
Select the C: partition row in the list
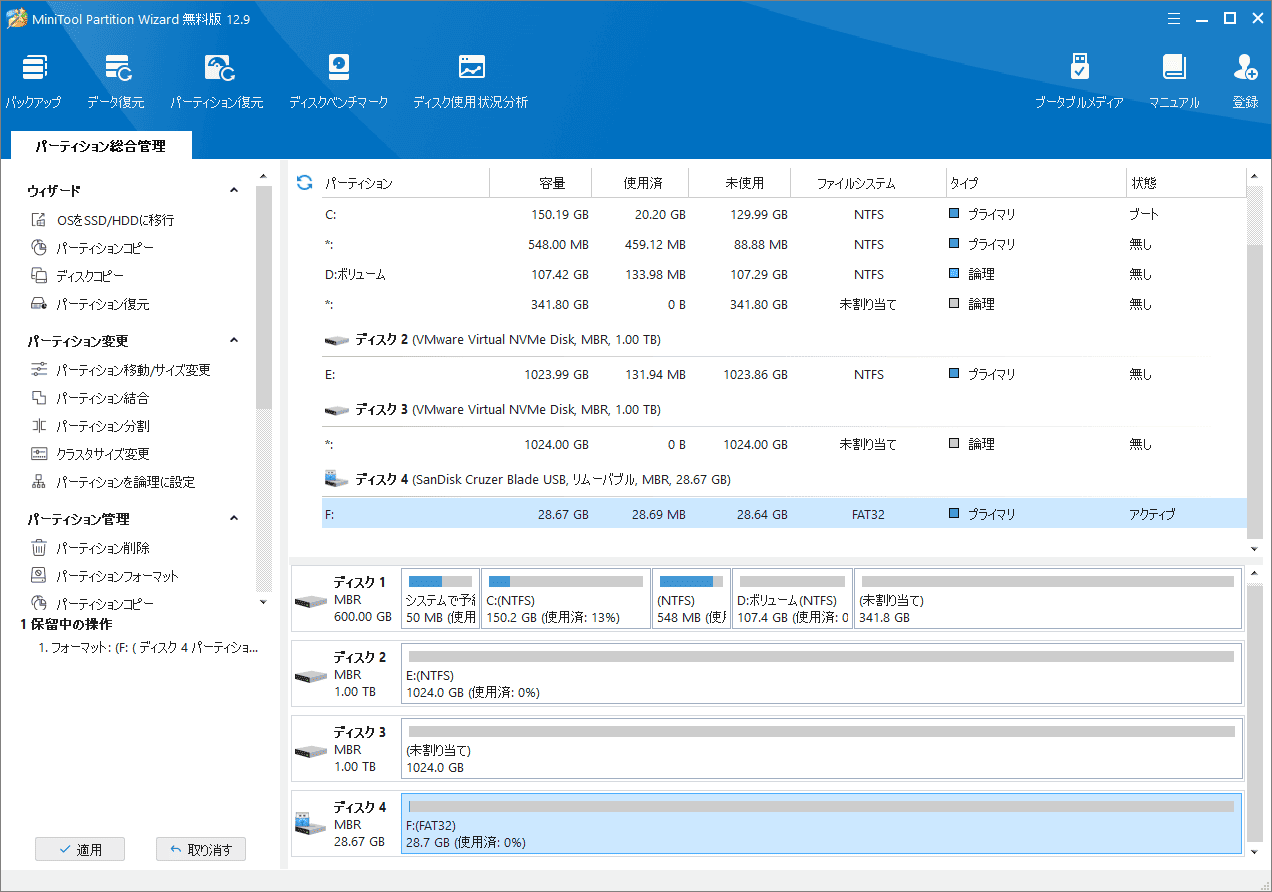[784, 214]
